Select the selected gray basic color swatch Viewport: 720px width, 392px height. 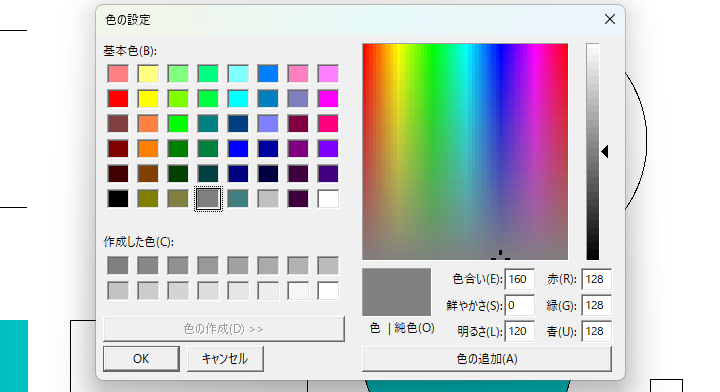pos(208,199)
